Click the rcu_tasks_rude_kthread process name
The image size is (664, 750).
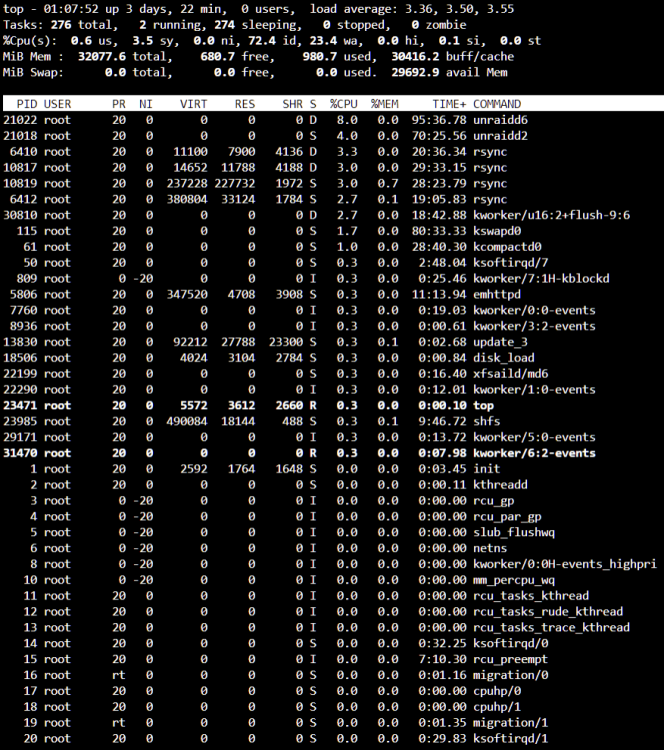(548, 611)
